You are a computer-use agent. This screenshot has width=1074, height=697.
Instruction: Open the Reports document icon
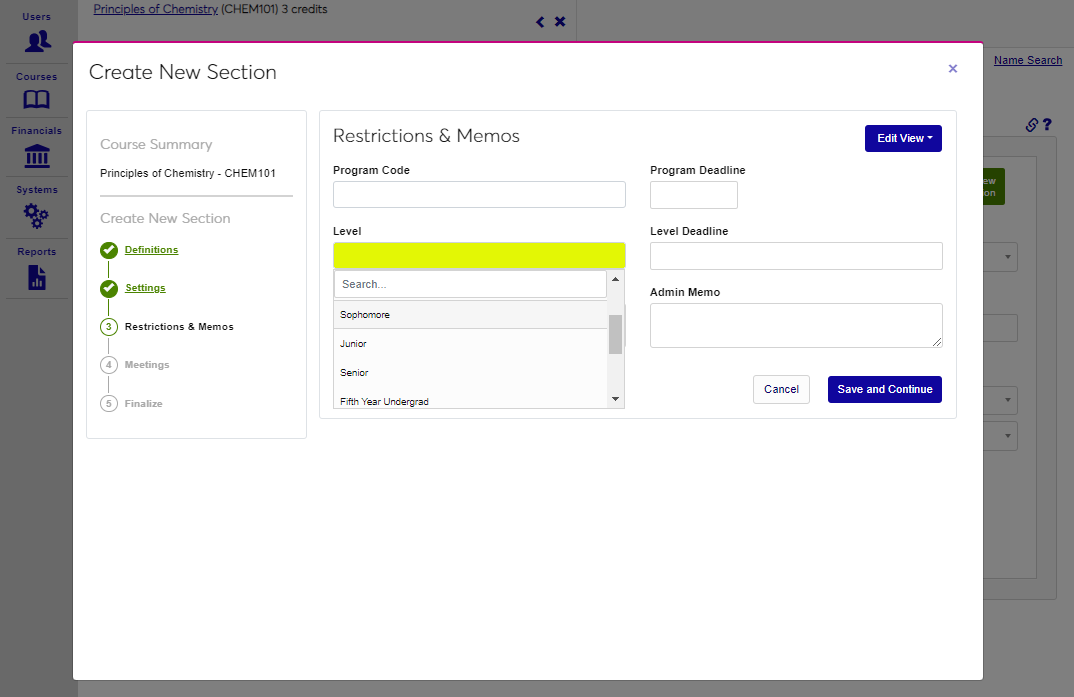[37, 277]
